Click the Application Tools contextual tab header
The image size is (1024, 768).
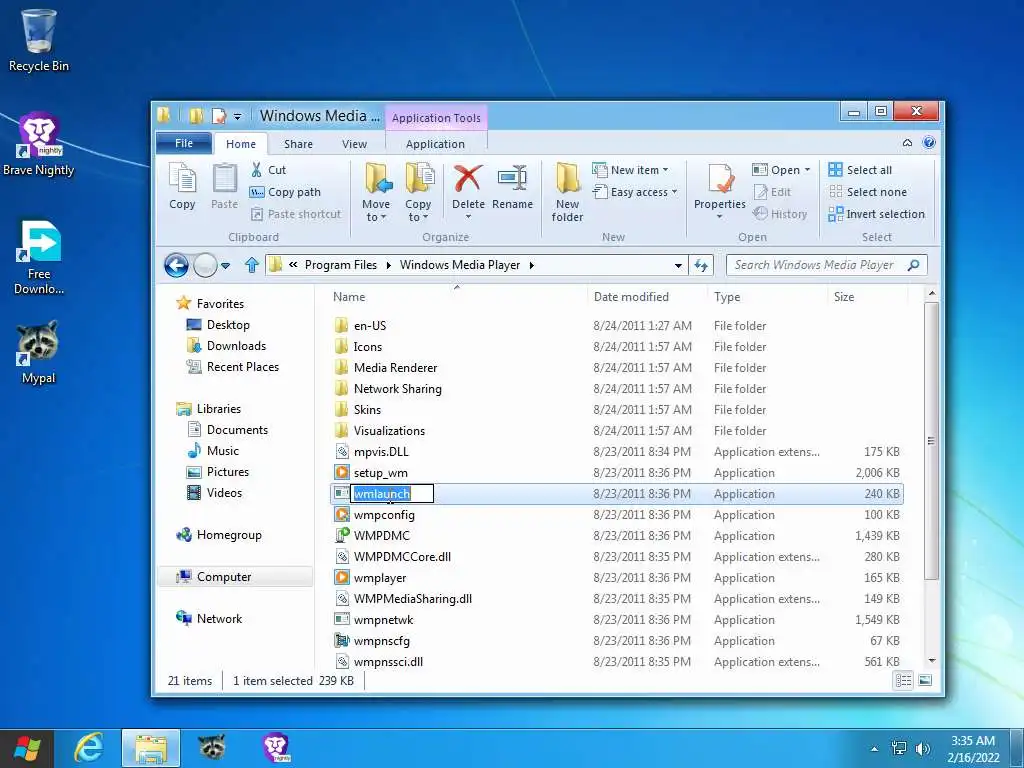click(x=436, y=118)
